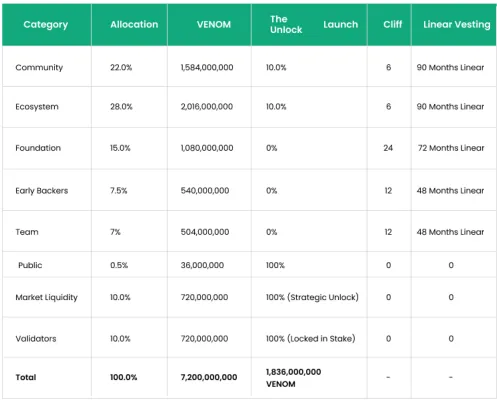Select Cliff '0' in Market Liquidity row
The height and width of the screenshot is (400, 497).
pyautogui.click(x=388, y=297)
